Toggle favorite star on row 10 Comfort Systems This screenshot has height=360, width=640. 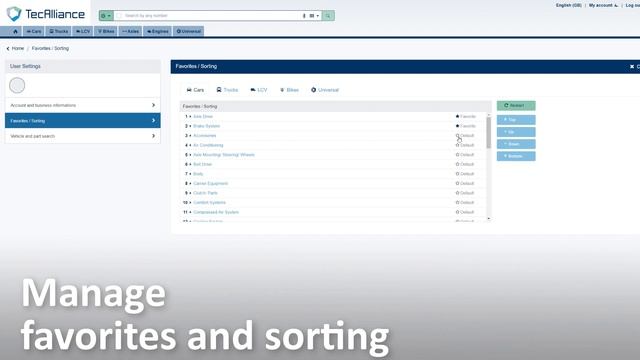tap(458, 202)
